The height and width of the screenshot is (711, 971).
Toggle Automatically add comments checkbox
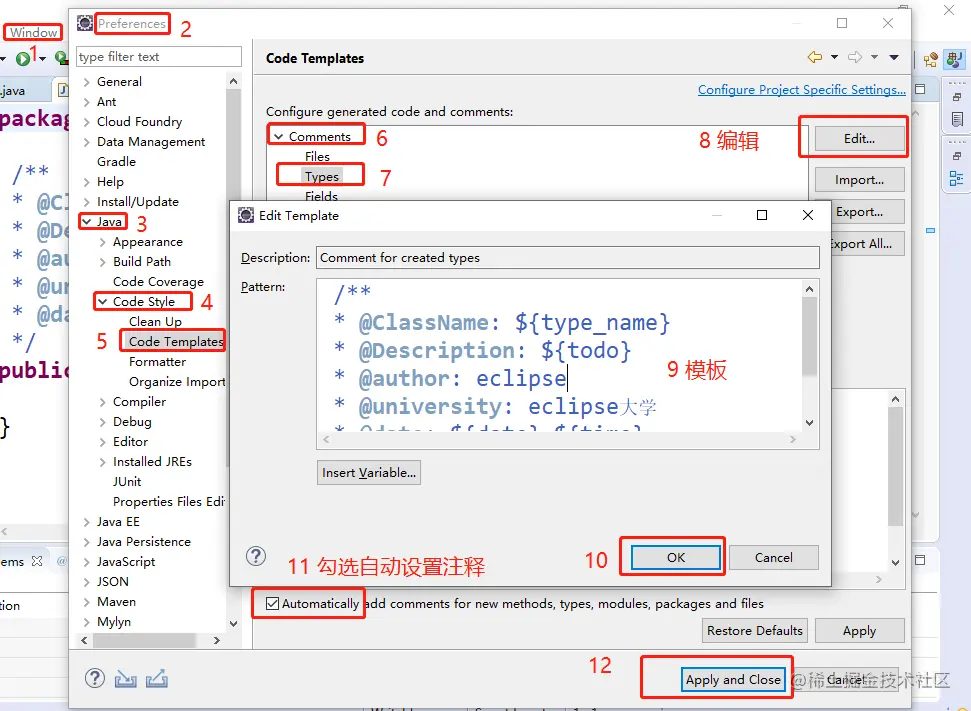pyautogui.click(x=272, y=604)
